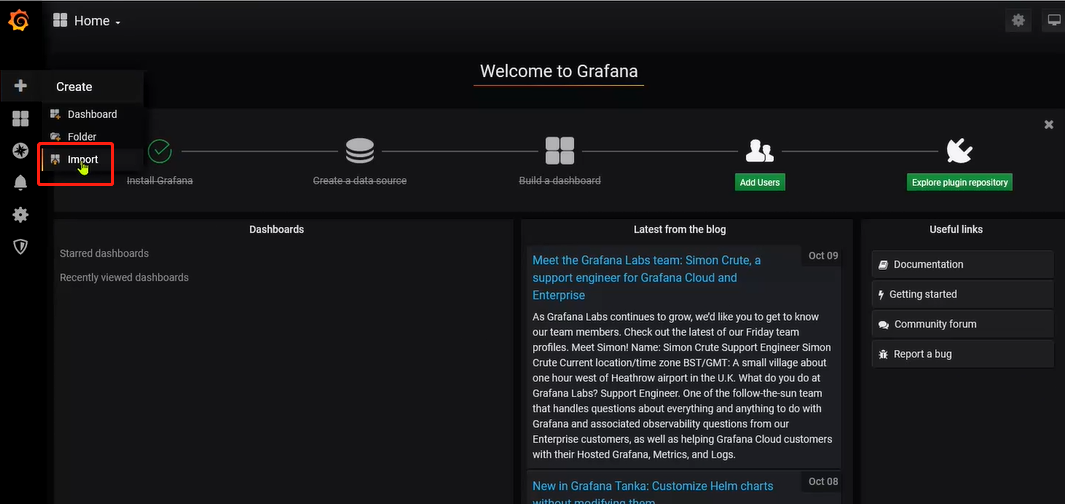Click the Install Grafana step text
This screenshot has height=504, width=1065.
click(160, 181)
